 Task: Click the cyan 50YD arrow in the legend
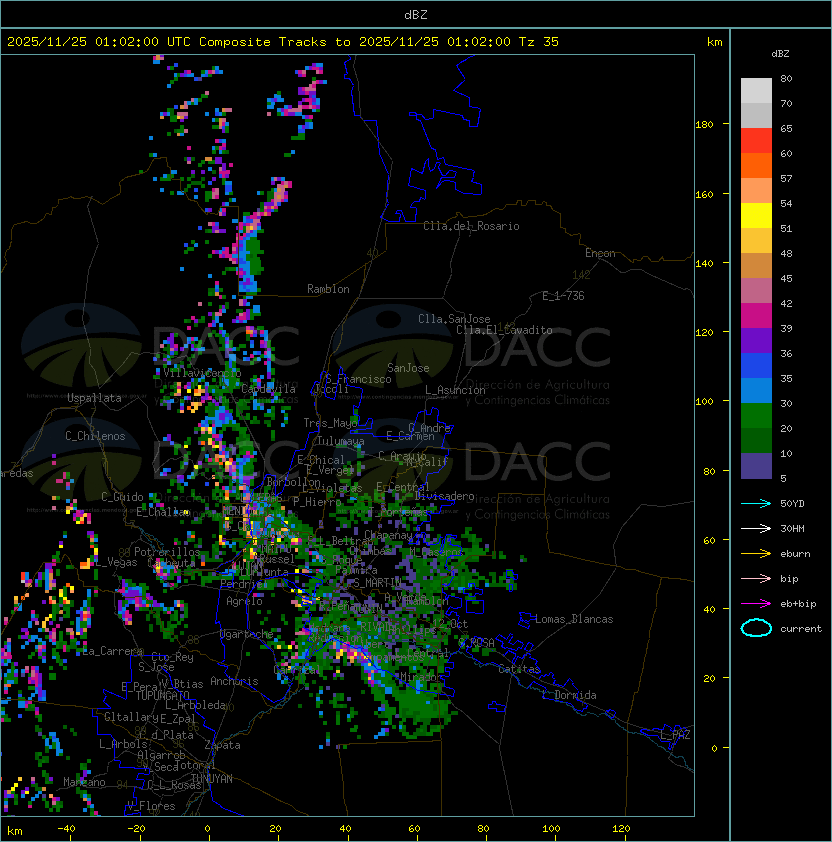(x=756, y=504)
